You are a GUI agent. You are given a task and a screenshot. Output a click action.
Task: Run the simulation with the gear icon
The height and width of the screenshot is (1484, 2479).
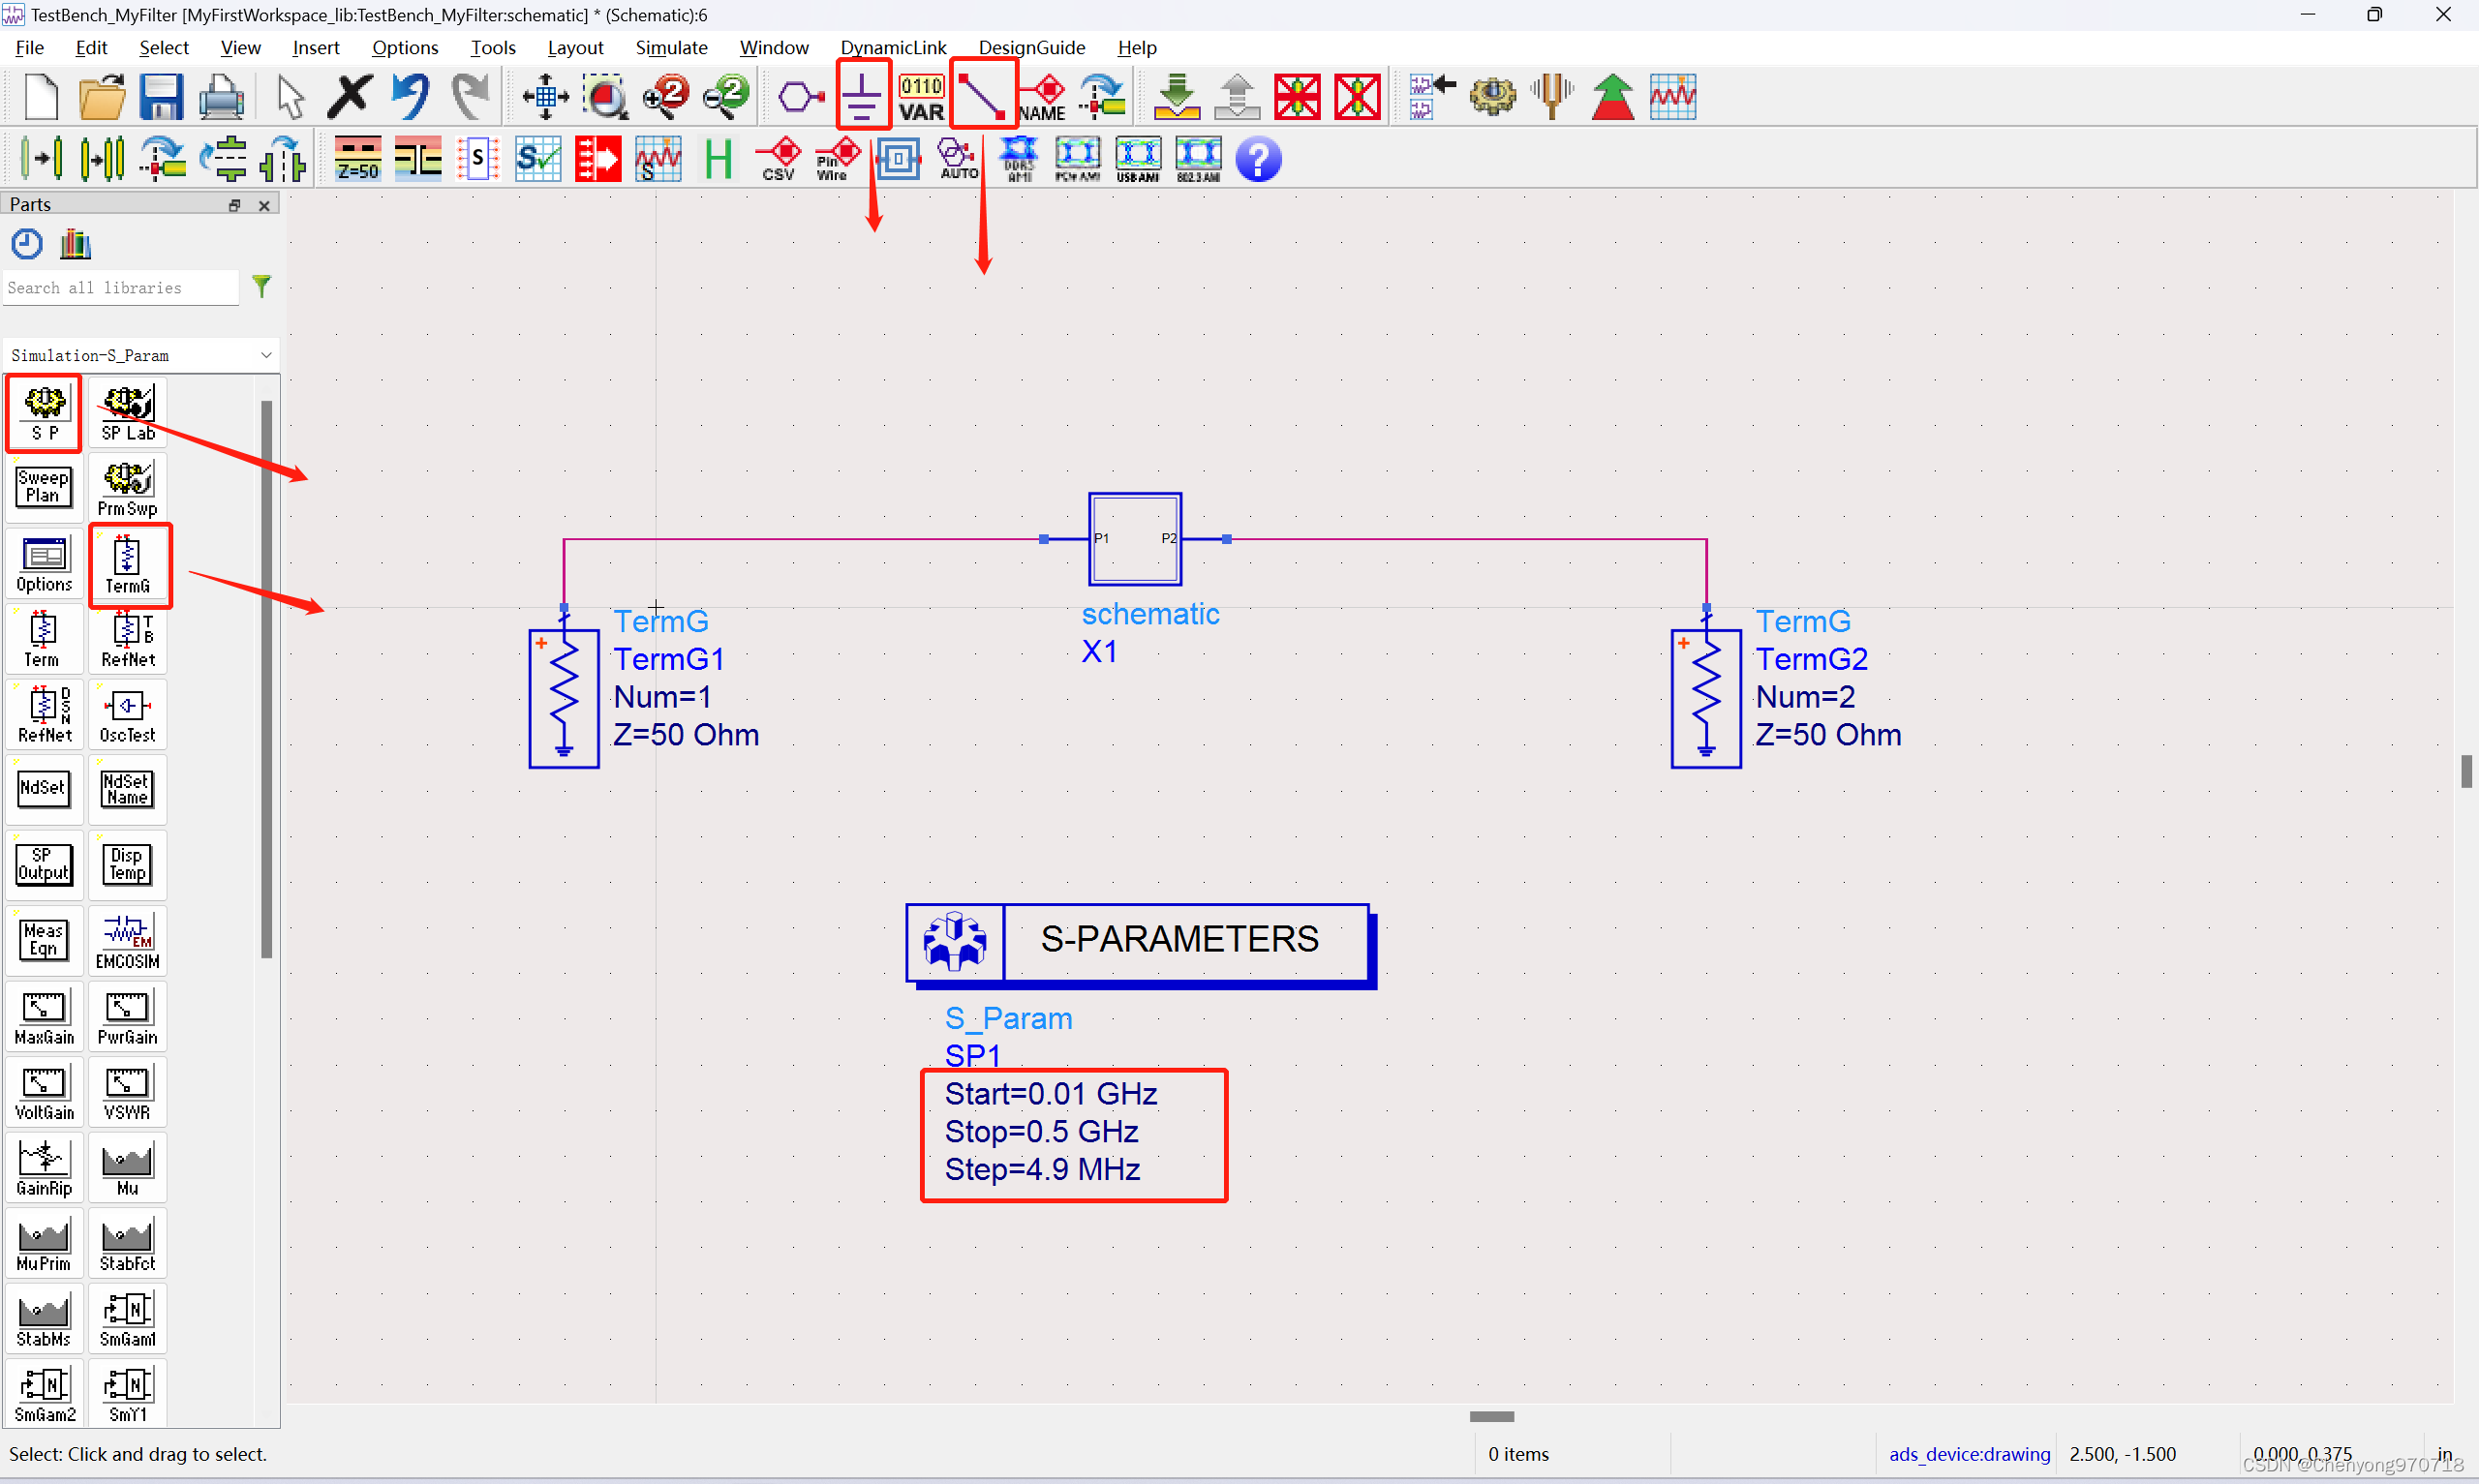click(x=1492, y=95)
